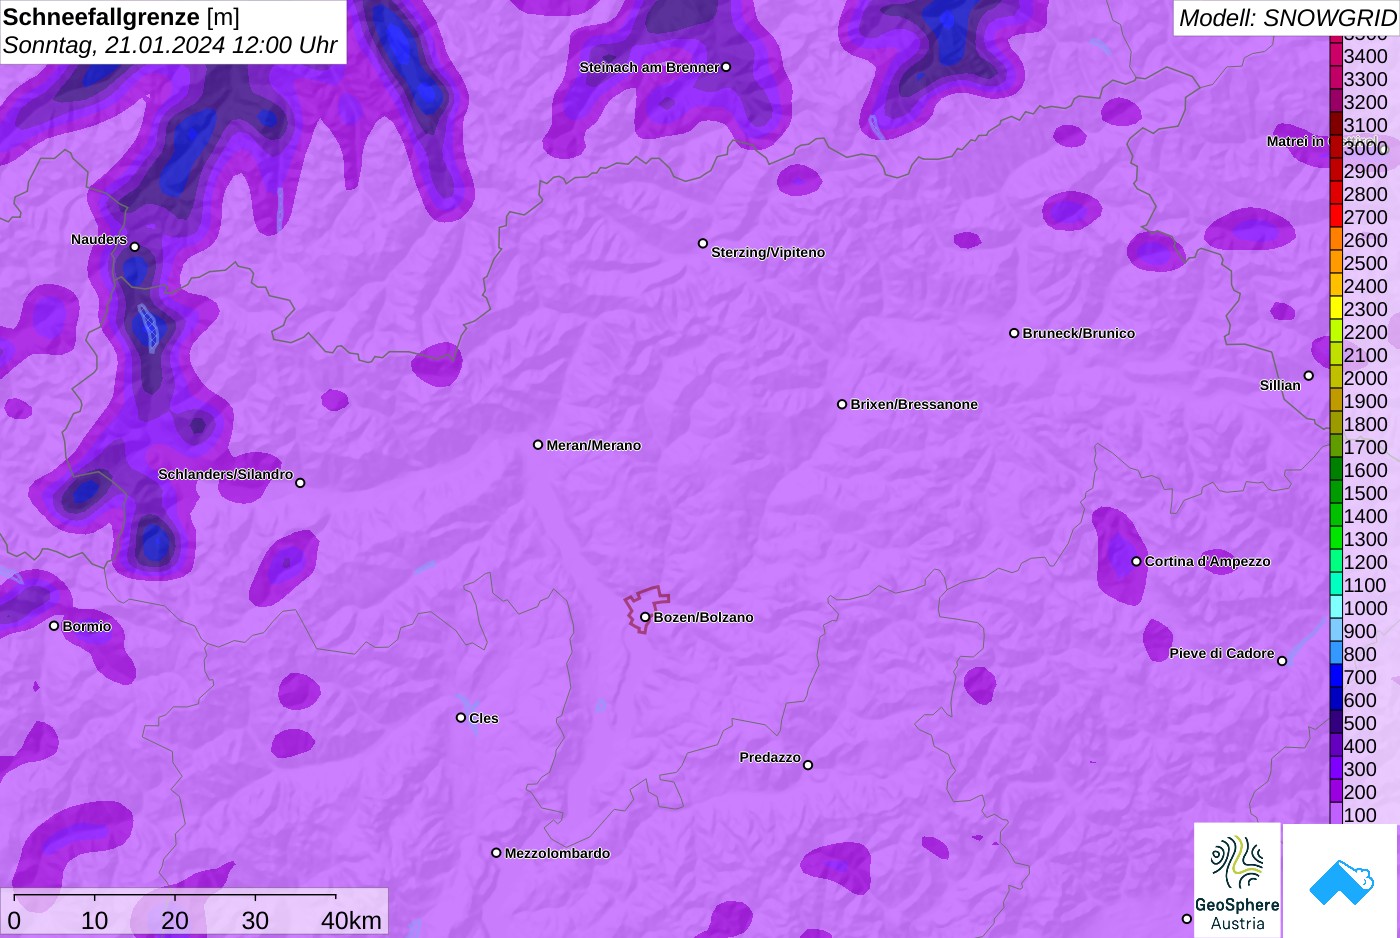Click the GeoSphere Austria logo
This screenshot has height=938, width=1400.
coord(1237,880)
